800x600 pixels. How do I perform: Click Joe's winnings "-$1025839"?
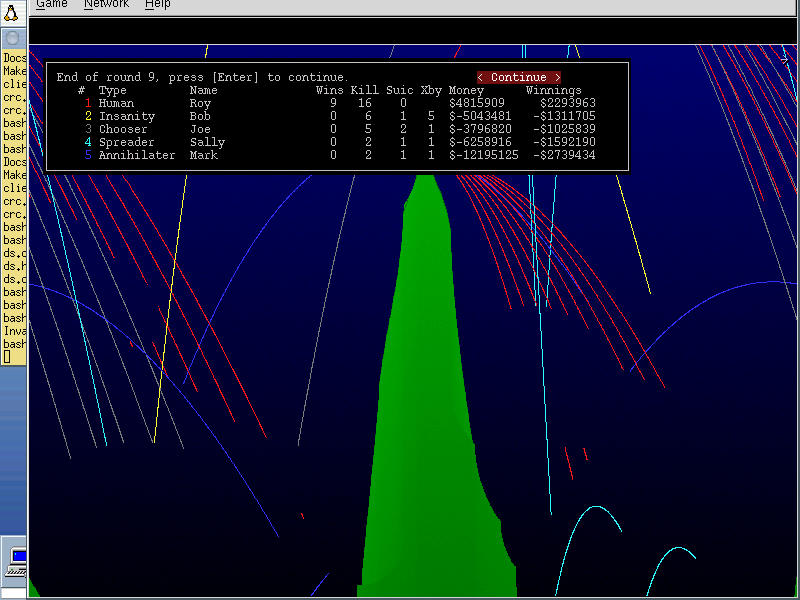[564, 129]
